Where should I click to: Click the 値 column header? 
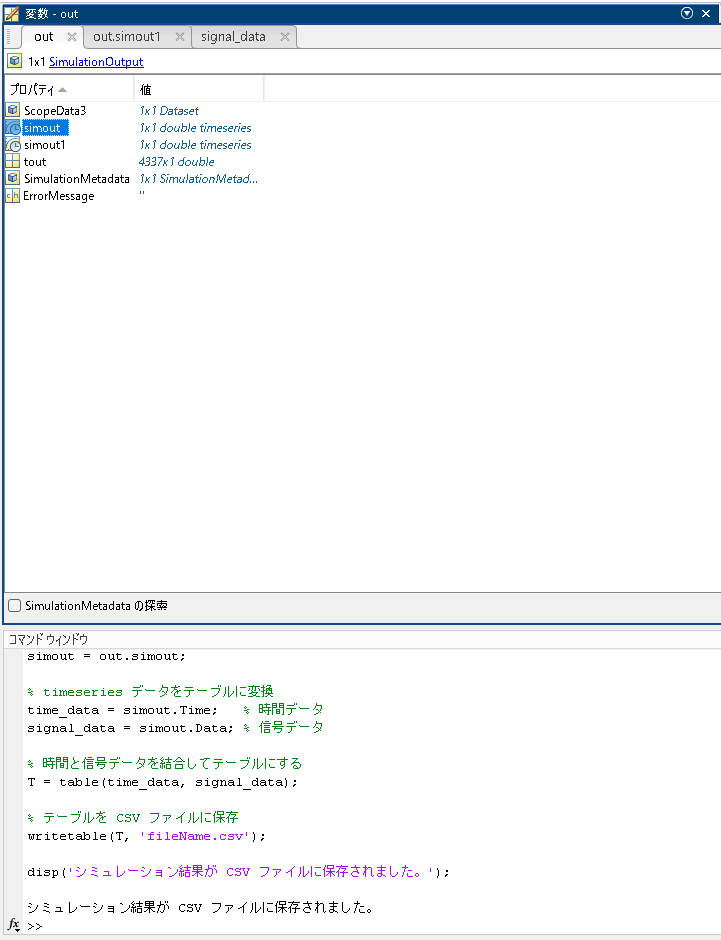pos(199,90)
